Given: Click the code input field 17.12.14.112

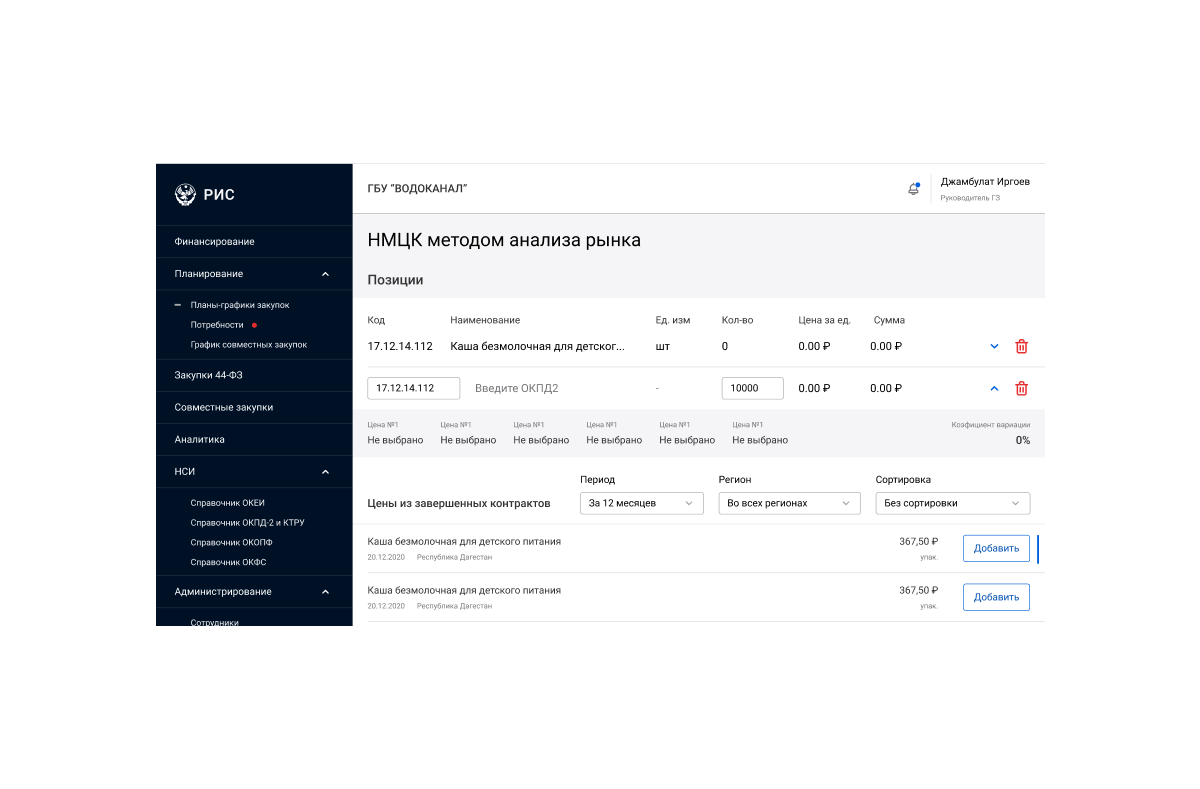Looking at the screenshot, I should (x=414, y=388).
